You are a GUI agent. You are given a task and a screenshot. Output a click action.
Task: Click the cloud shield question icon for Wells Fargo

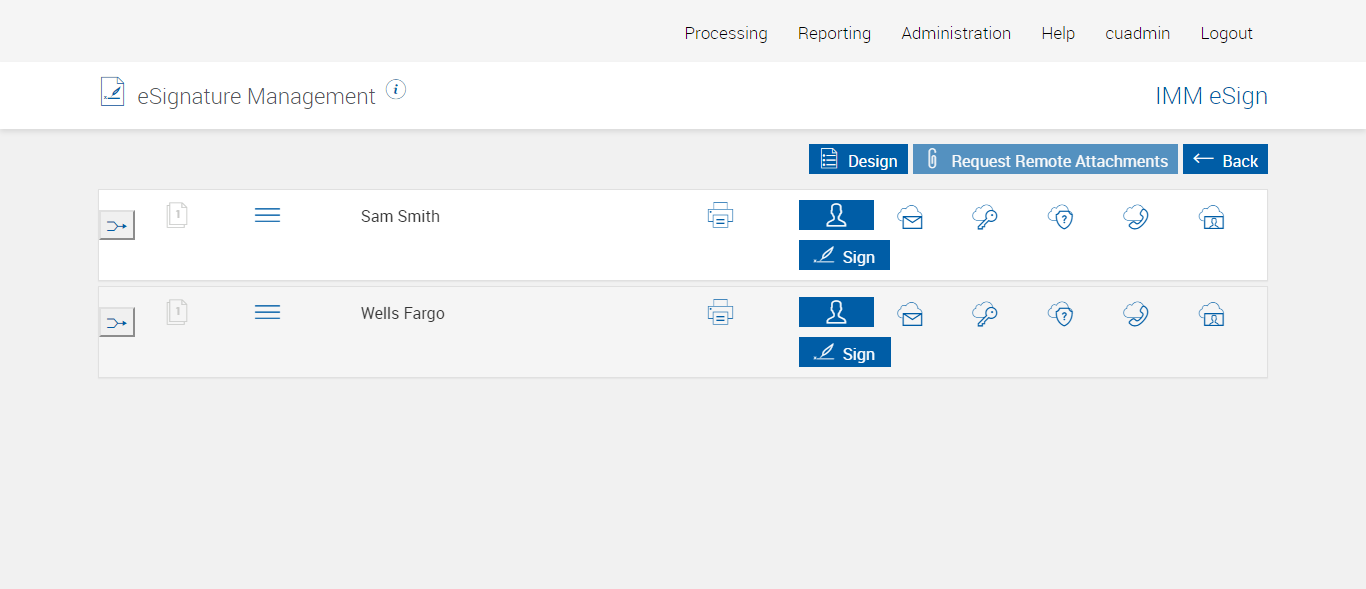click(x=1060, y=314)
